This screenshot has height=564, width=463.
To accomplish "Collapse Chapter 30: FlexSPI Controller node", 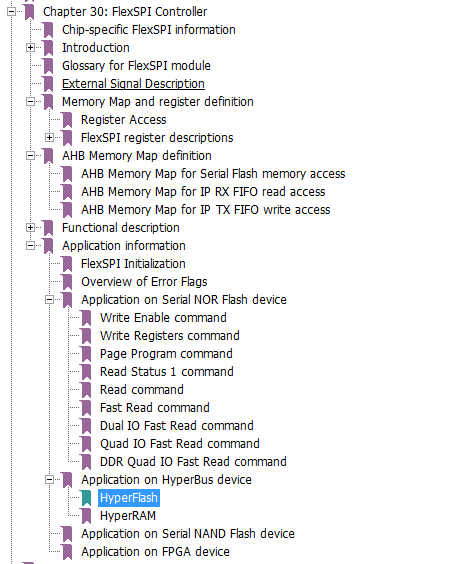I will click(x=12, y=12).
